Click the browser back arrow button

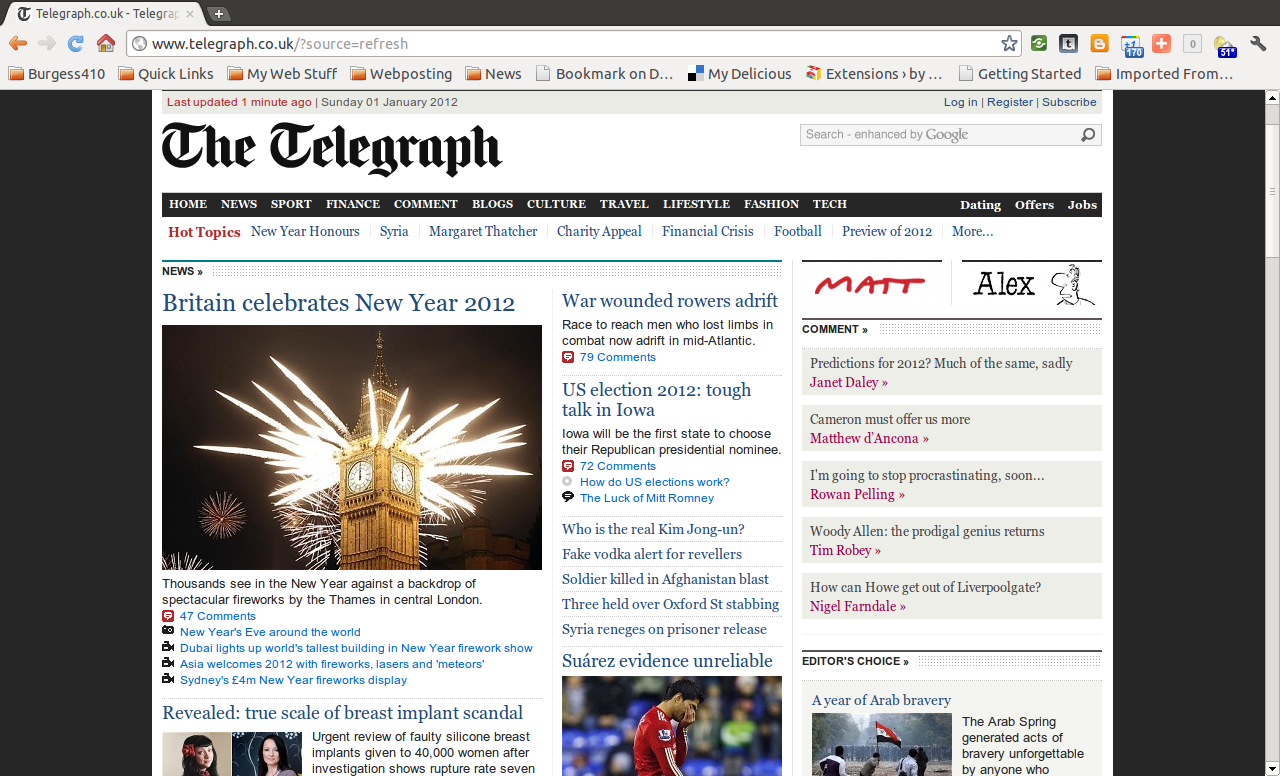(17, 43)
